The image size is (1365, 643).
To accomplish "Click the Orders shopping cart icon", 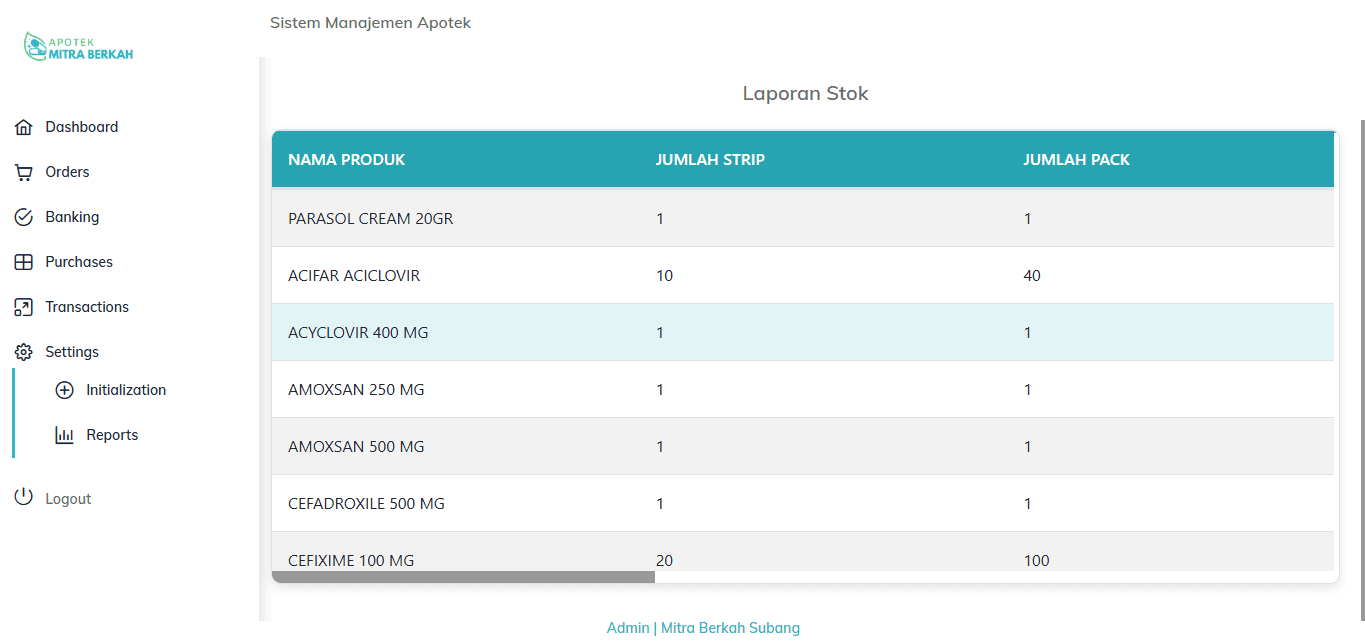I will 24,172.
